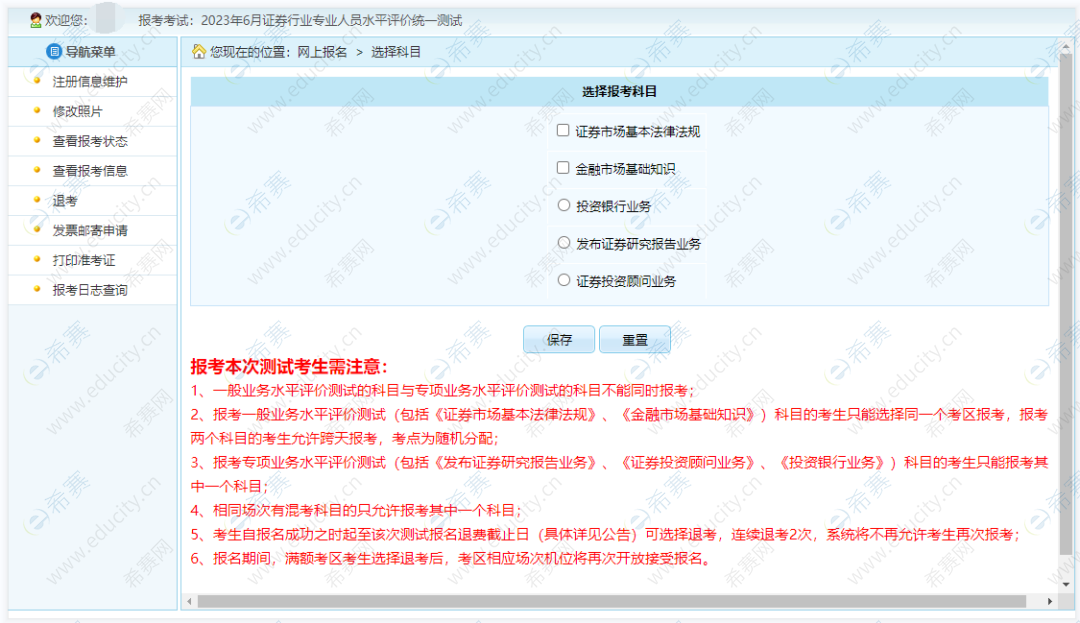Open 注册信息维护 in the navigation menu
Viewport: 1080px width, 623px height.
coord(90,81)
